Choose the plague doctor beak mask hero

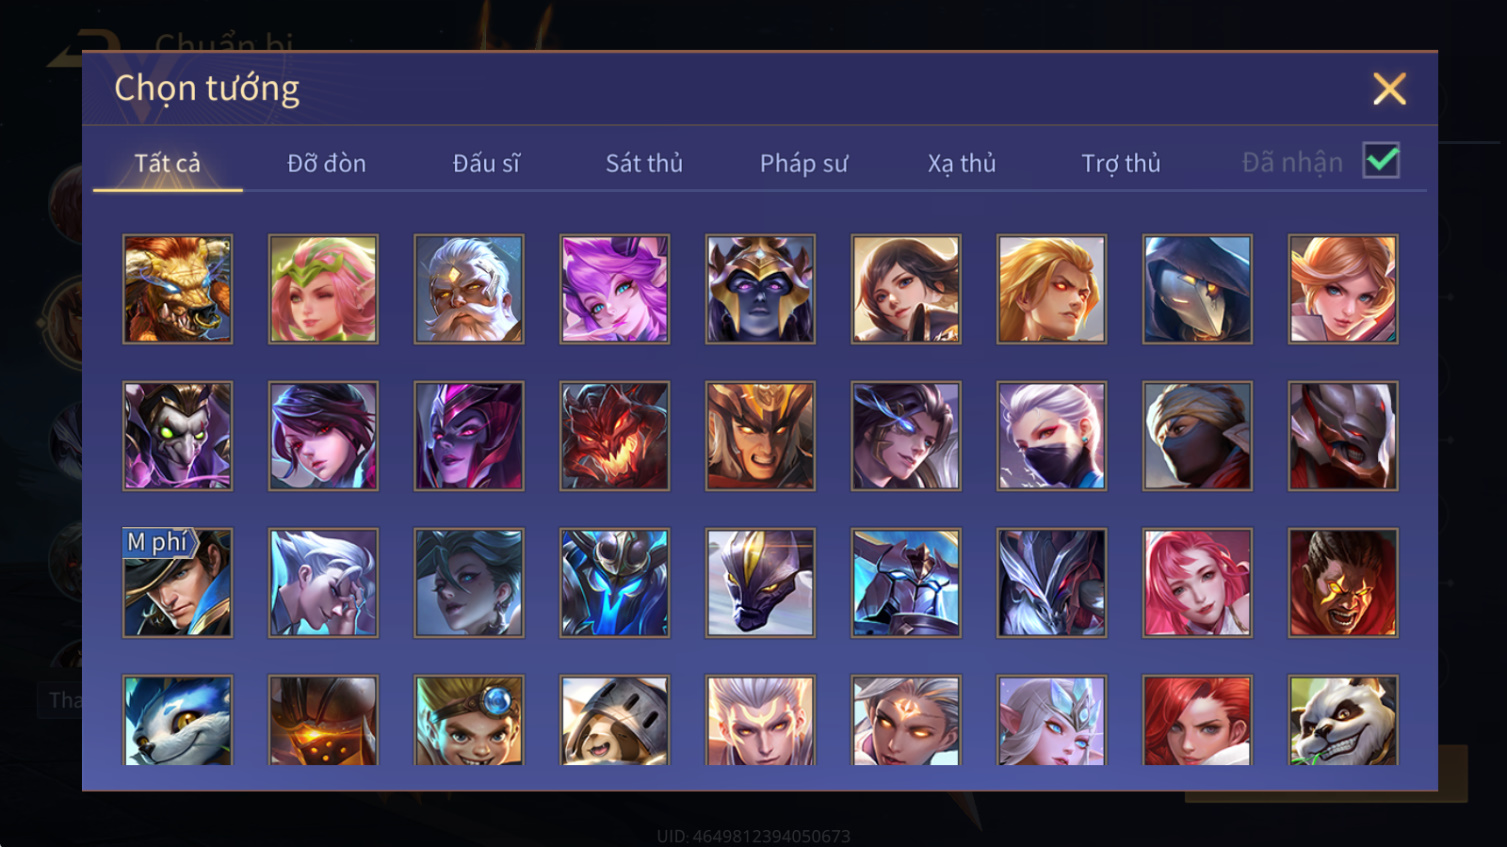pos(1197,289)
